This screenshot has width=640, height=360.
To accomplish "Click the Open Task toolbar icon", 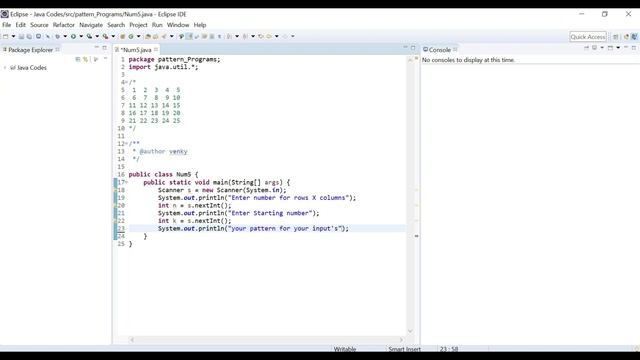I will (x=156, y=36).
